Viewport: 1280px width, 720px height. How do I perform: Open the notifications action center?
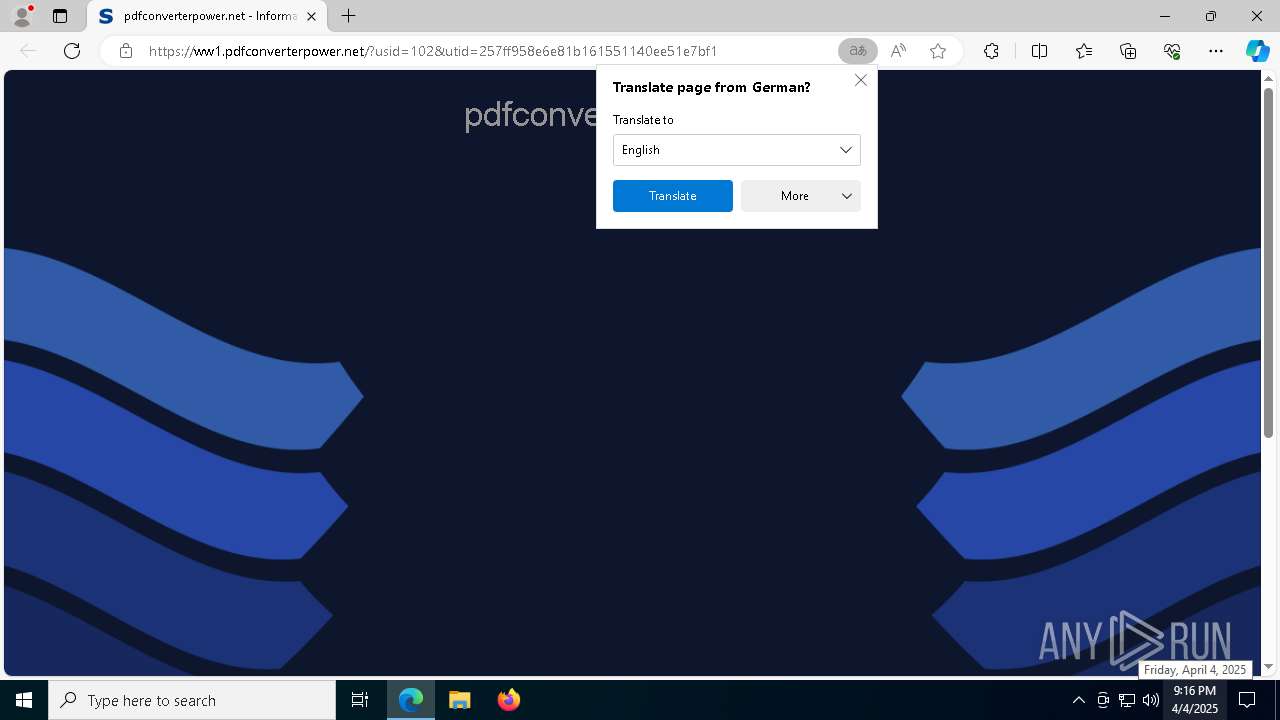click(x=1247, y=700)
